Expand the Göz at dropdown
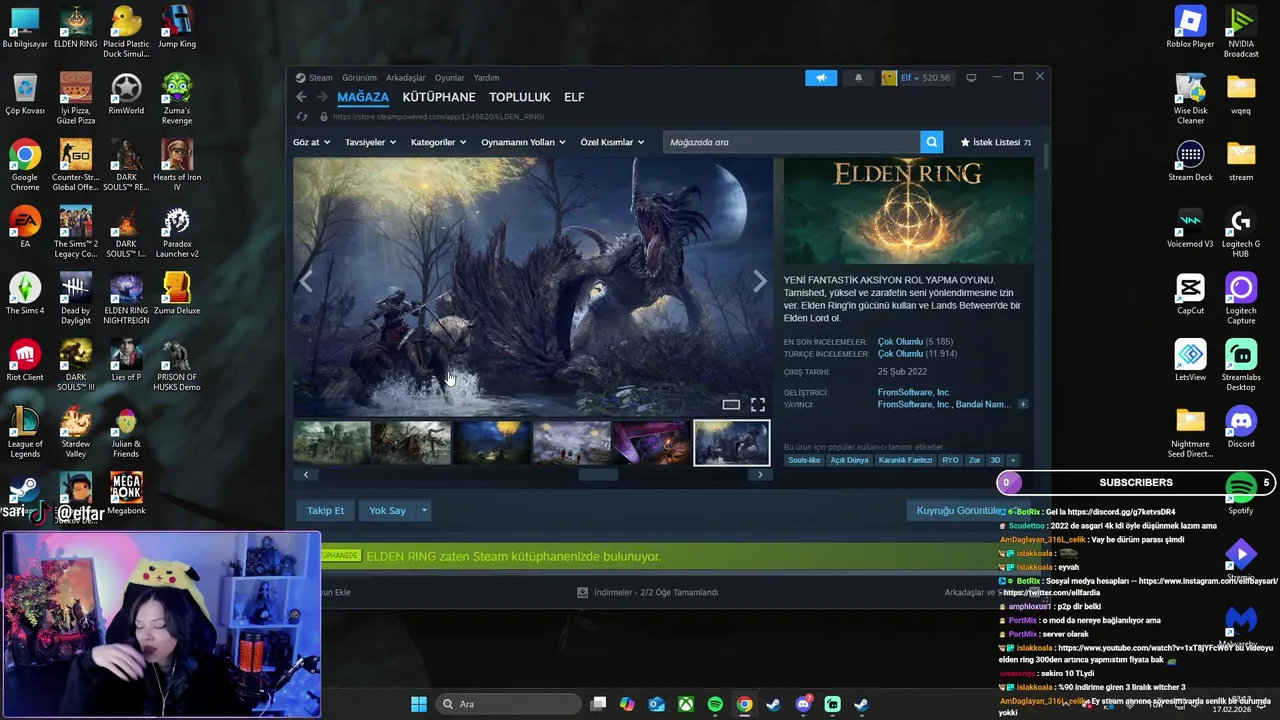This screenshot has width=1280, height=720. [311, 142]
